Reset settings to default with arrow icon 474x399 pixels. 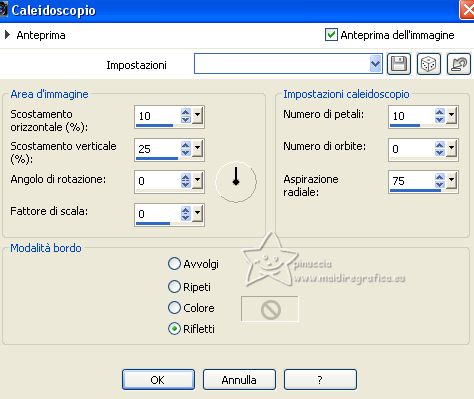(459, 64)
